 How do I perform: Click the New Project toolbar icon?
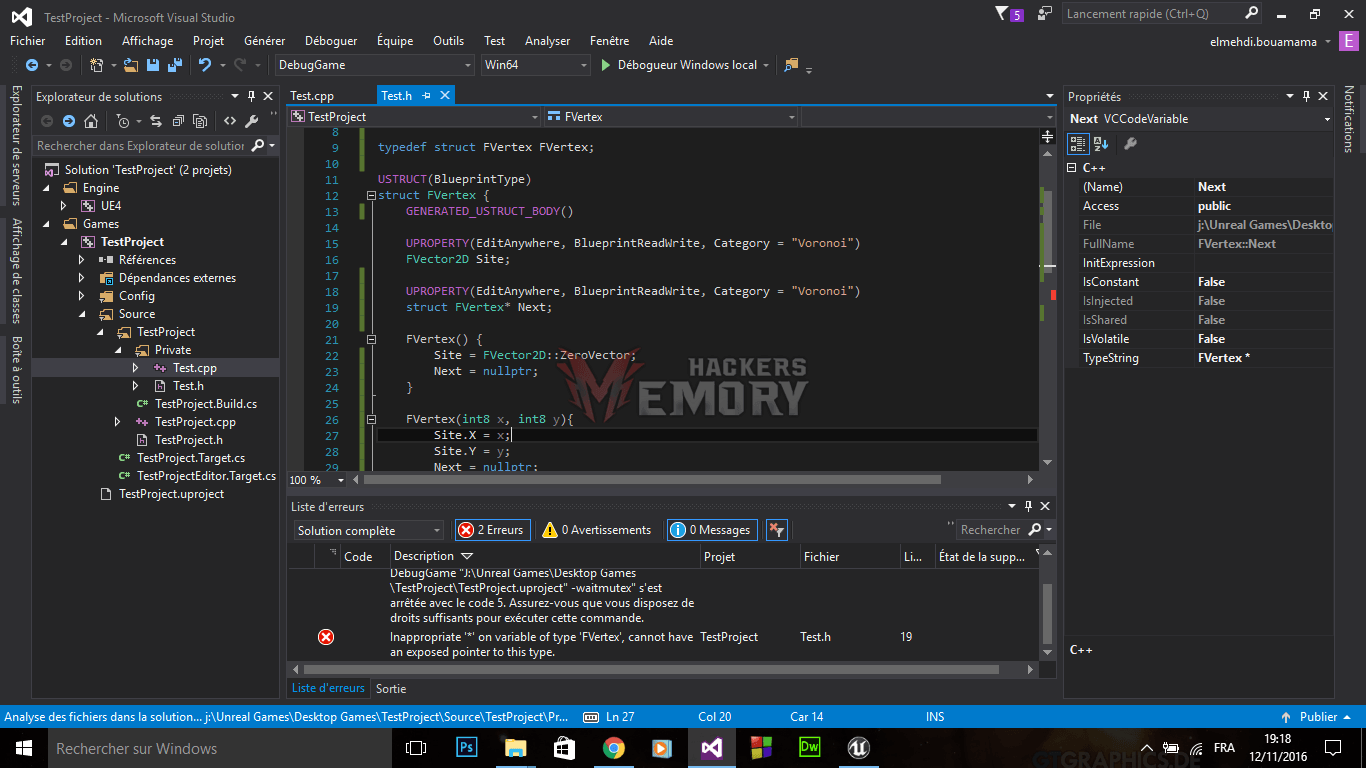click(x=97, y=65)
